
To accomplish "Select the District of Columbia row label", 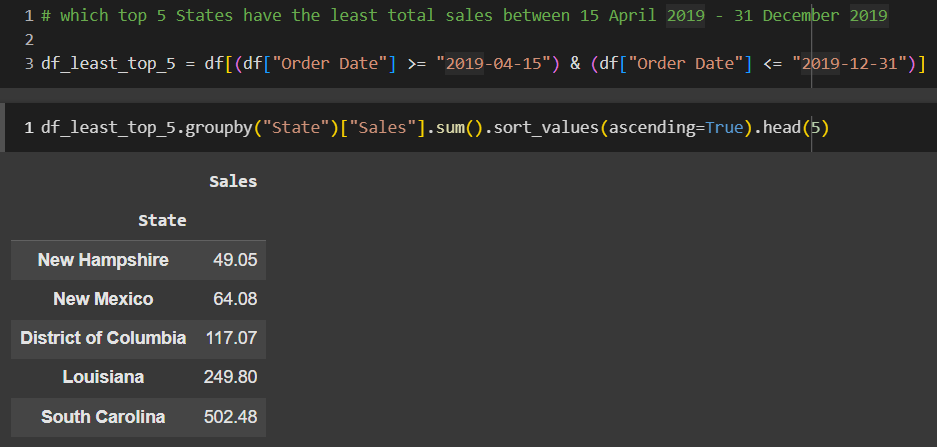I will click(x=103, y=338).
